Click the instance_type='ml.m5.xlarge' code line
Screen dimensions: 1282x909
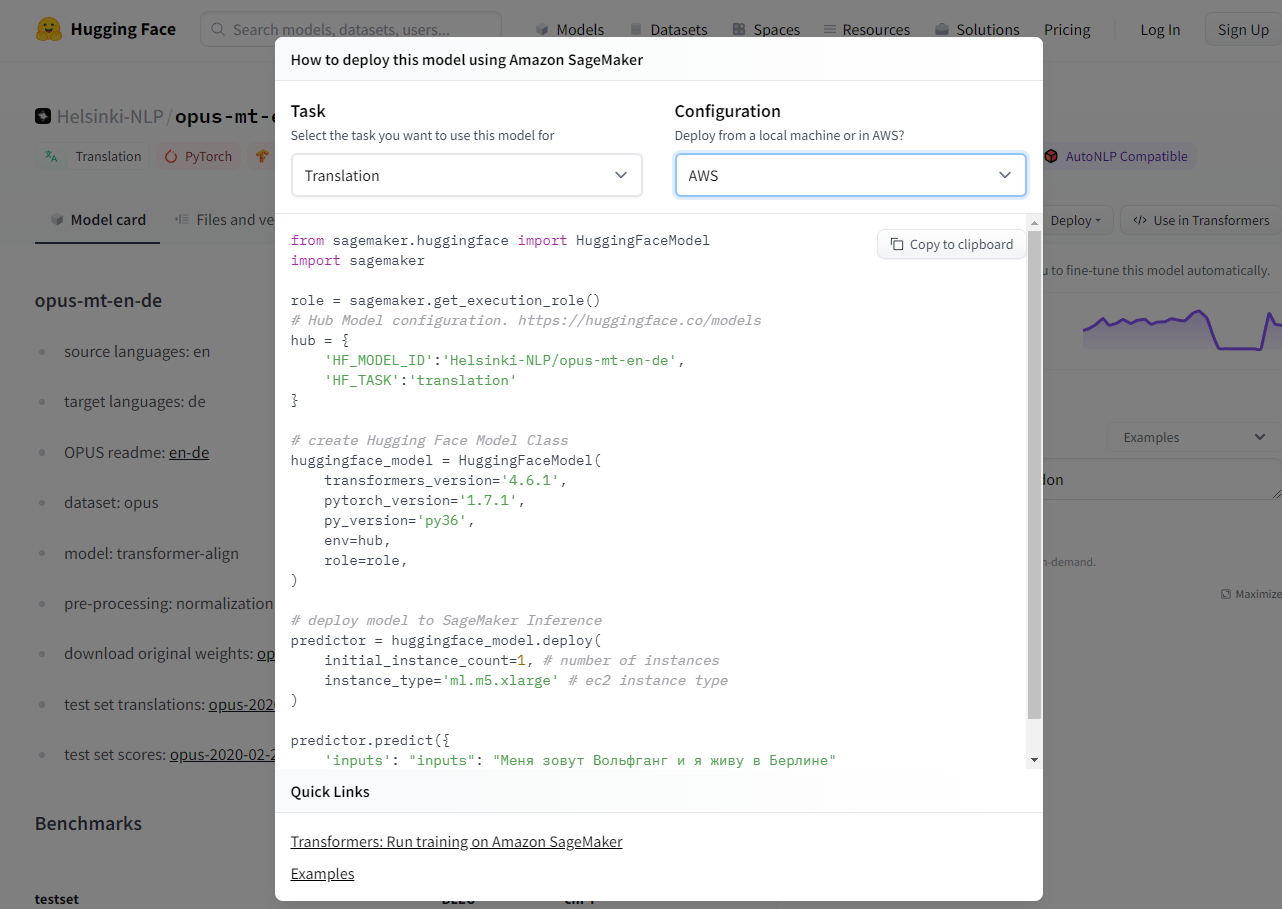pos(526,680)
